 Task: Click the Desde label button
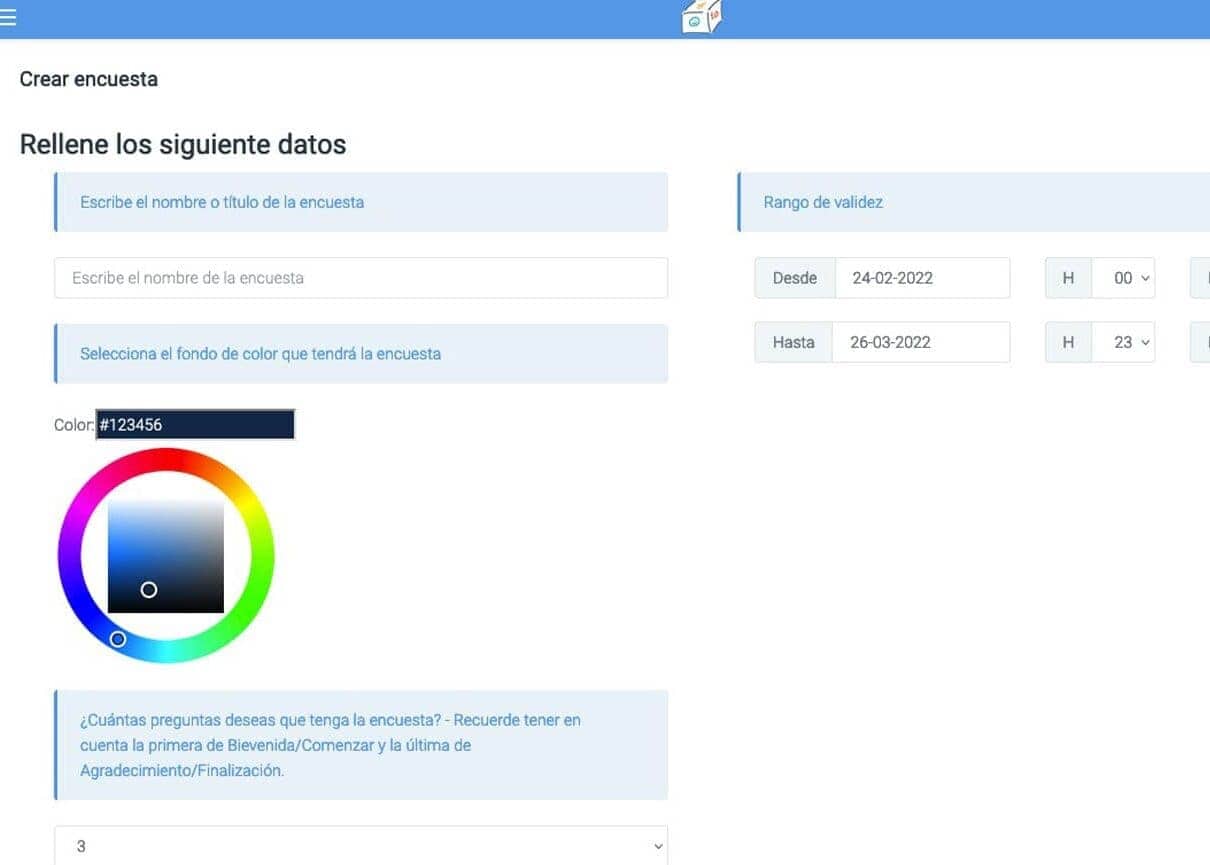point(794,278)
